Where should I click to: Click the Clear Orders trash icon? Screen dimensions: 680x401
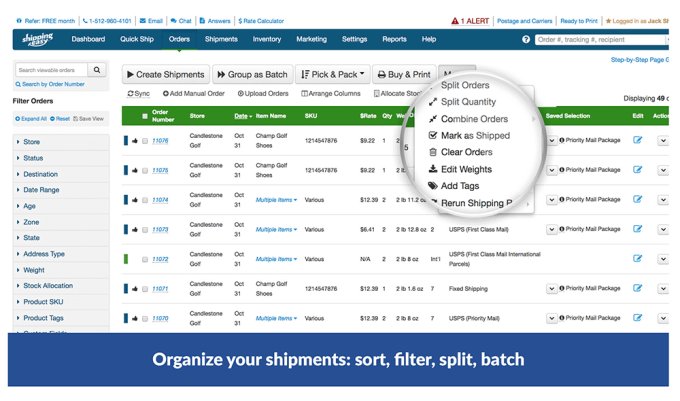(x=433, y=152)
